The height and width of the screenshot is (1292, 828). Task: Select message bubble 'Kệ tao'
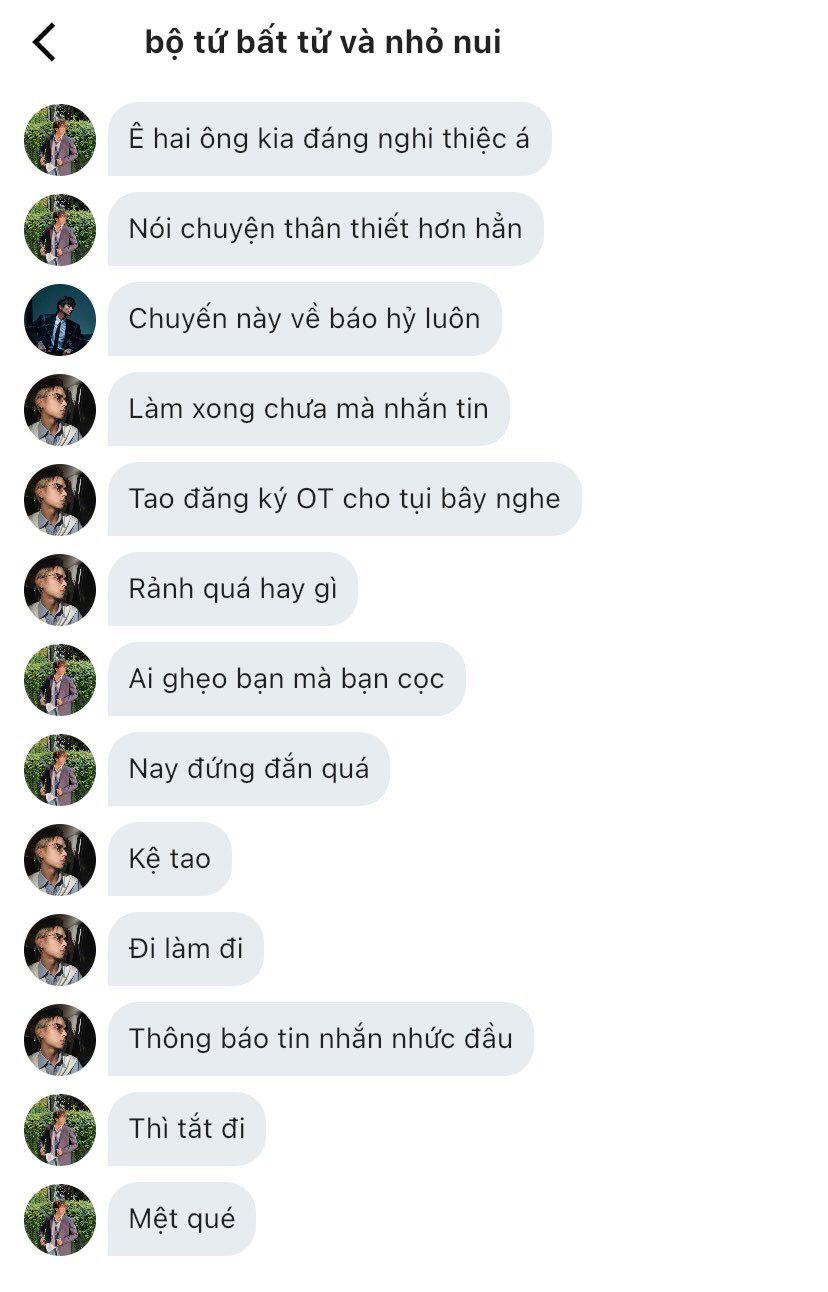click(170, 859)
